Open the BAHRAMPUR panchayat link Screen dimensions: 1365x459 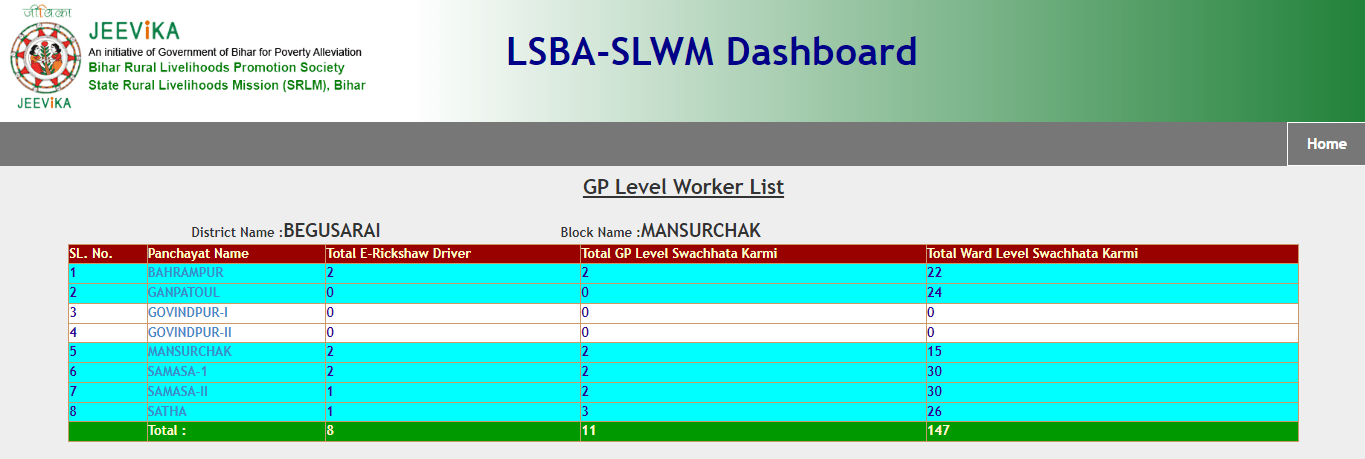click(185, 272)
